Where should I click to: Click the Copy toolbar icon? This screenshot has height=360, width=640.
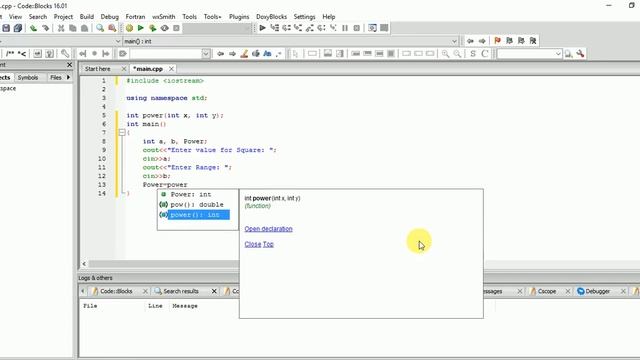click(73, 28)
